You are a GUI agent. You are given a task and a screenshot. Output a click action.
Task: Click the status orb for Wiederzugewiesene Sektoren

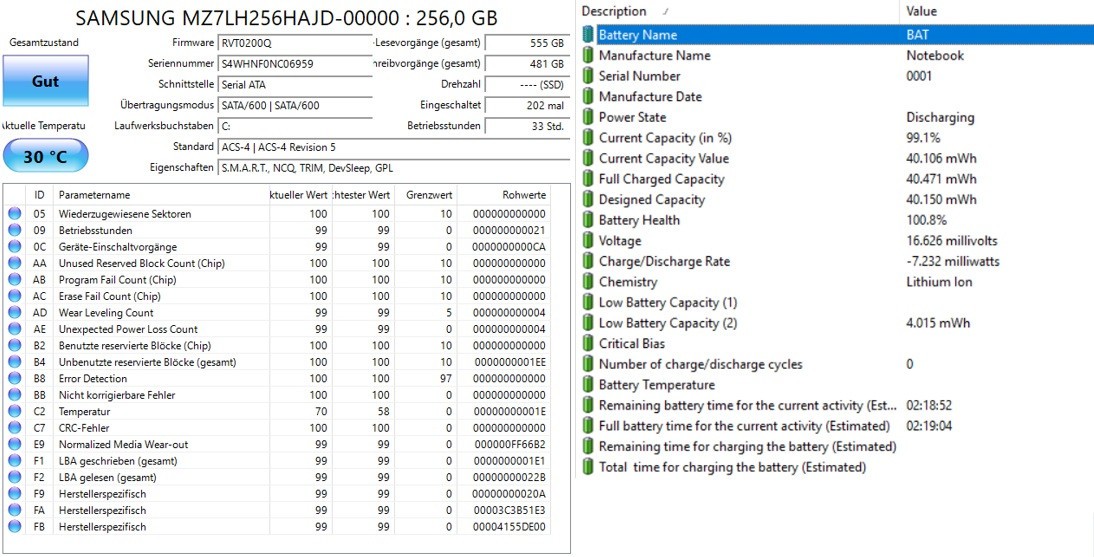15,214
